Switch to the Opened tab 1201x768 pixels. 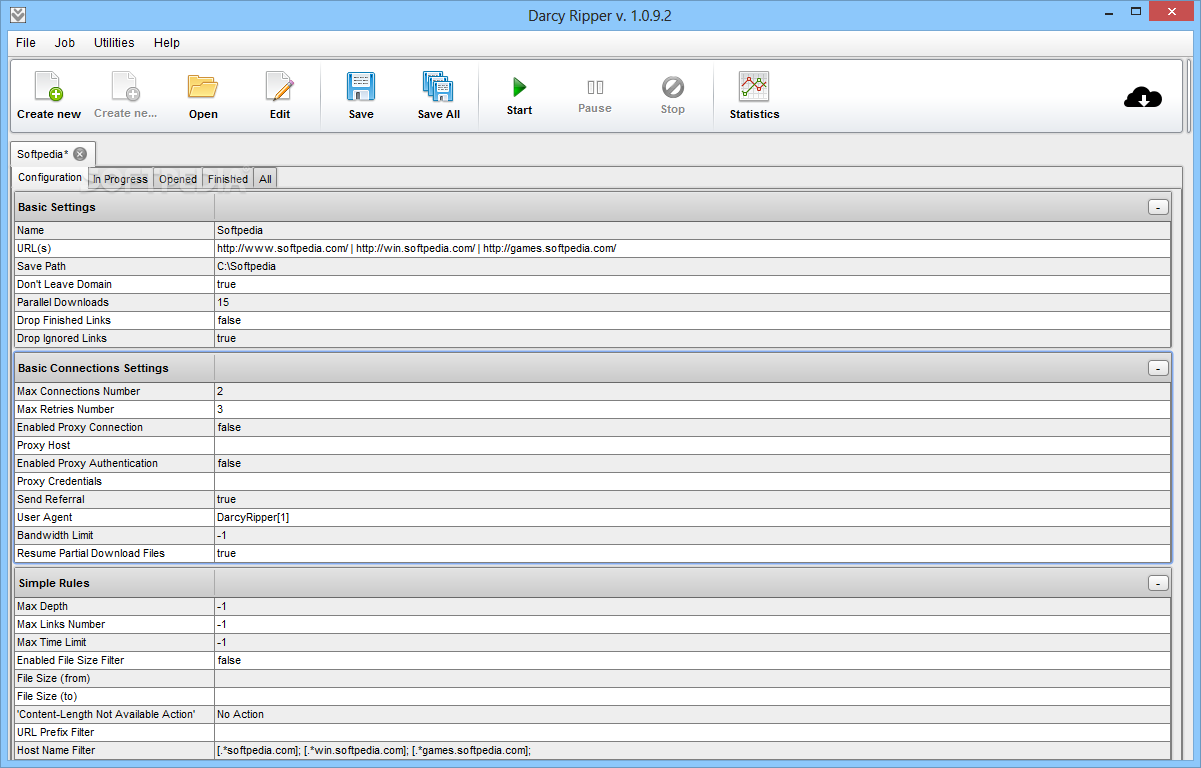click(x=178, y=179)
